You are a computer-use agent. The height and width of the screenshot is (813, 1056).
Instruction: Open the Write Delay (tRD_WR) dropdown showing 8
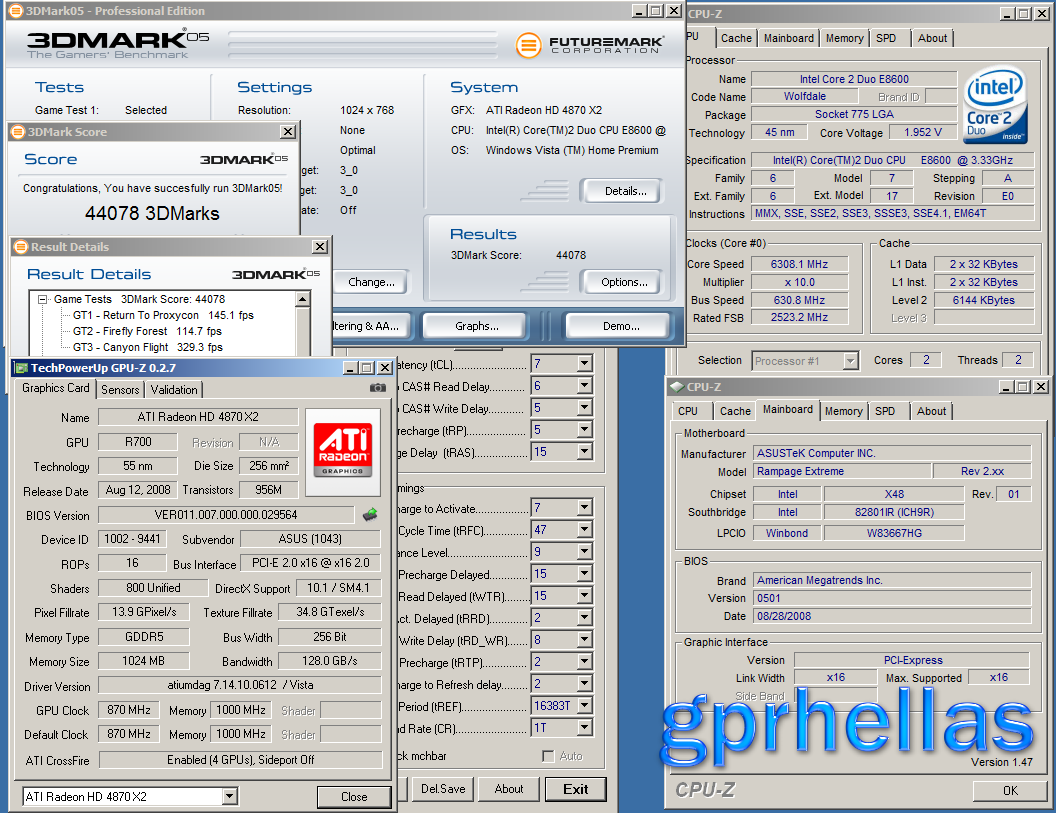584,639
